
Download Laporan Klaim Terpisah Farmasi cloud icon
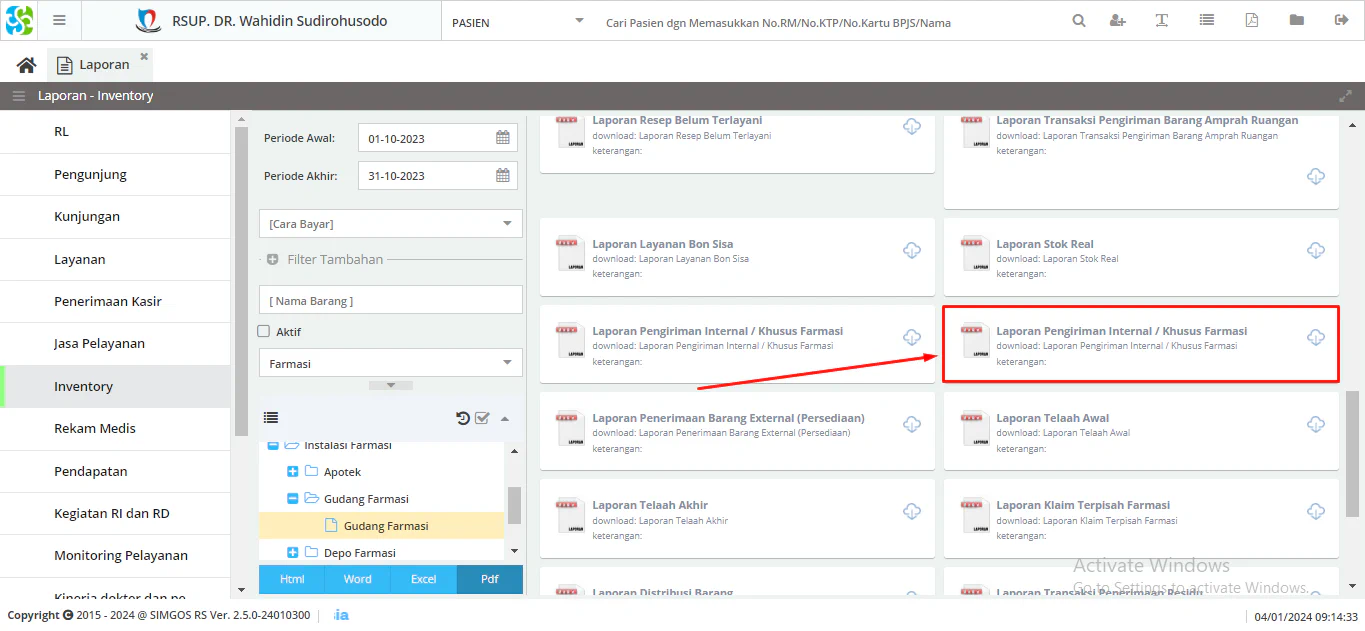[x=1316, y=511]
